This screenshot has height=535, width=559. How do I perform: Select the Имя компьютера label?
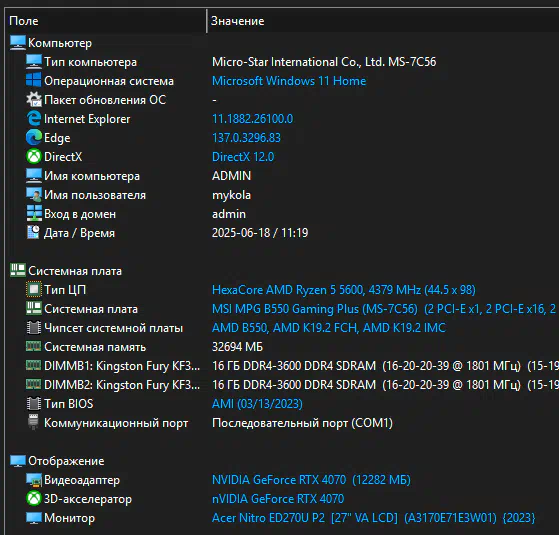(x=92, y=176)
